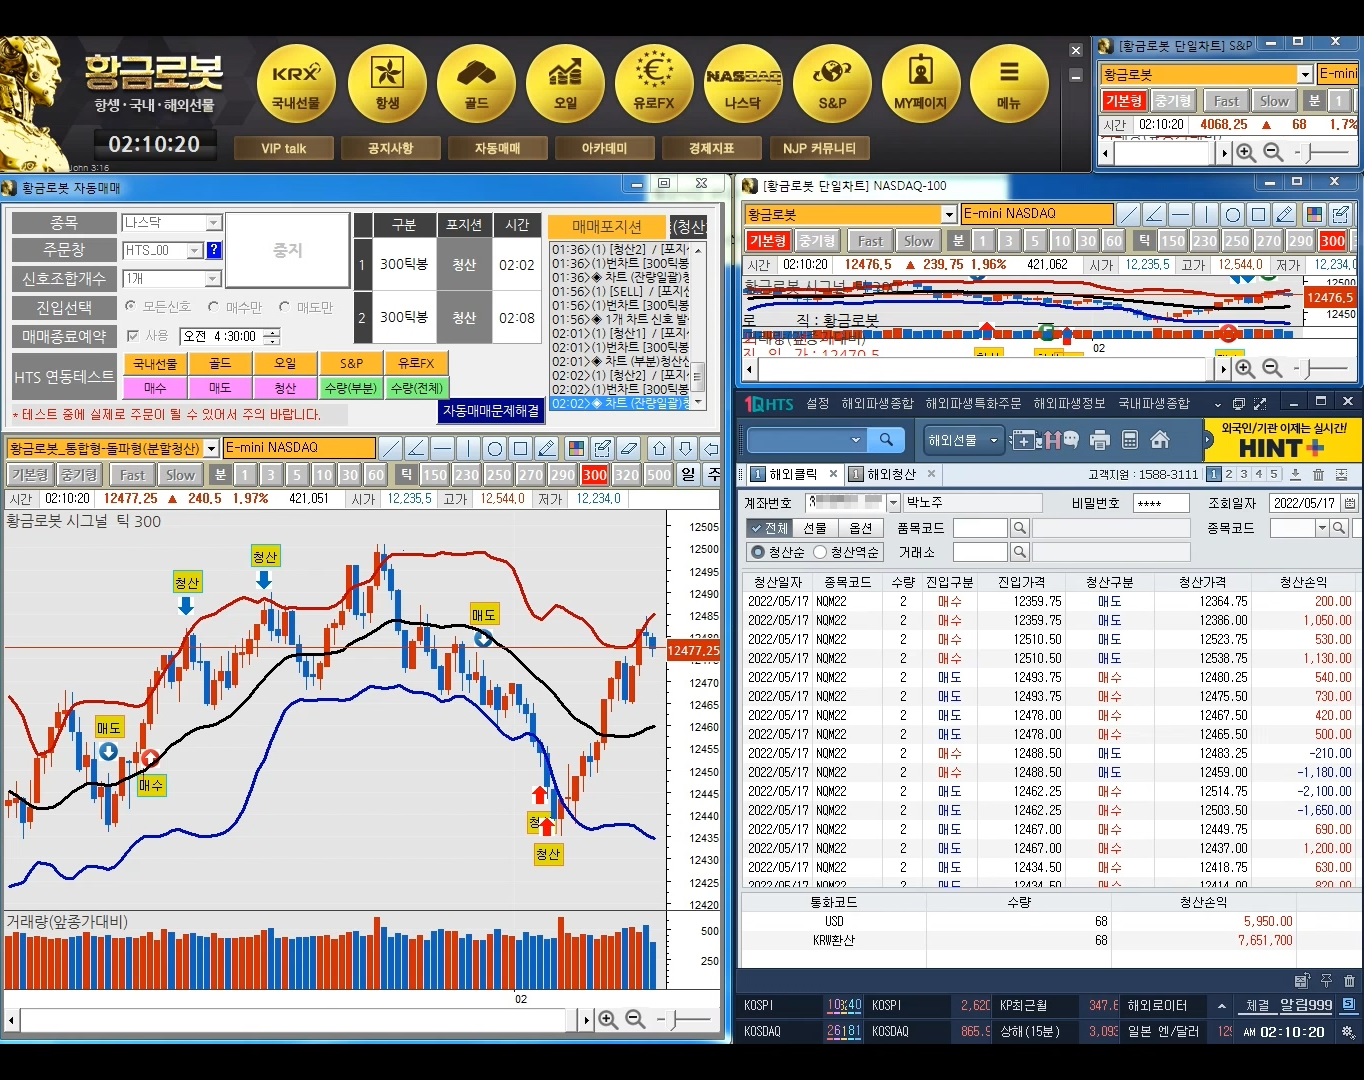Click eraser icon in main chart toolbar

coord(628,448)
